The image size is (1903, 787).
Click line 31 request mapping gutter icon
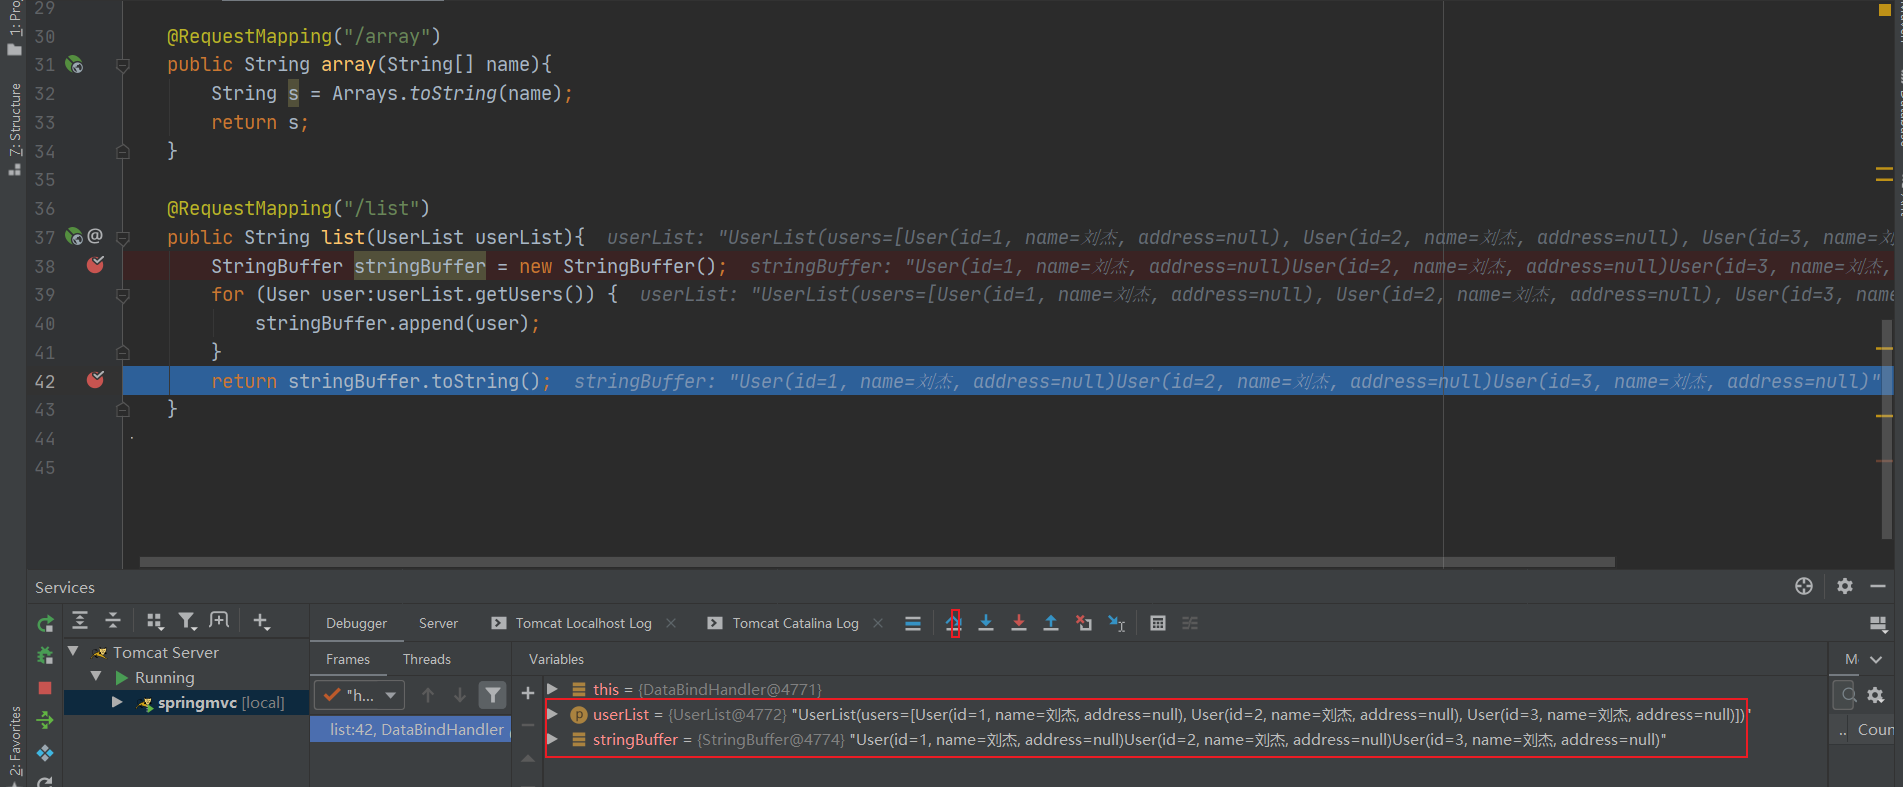(x=74, y=64)
